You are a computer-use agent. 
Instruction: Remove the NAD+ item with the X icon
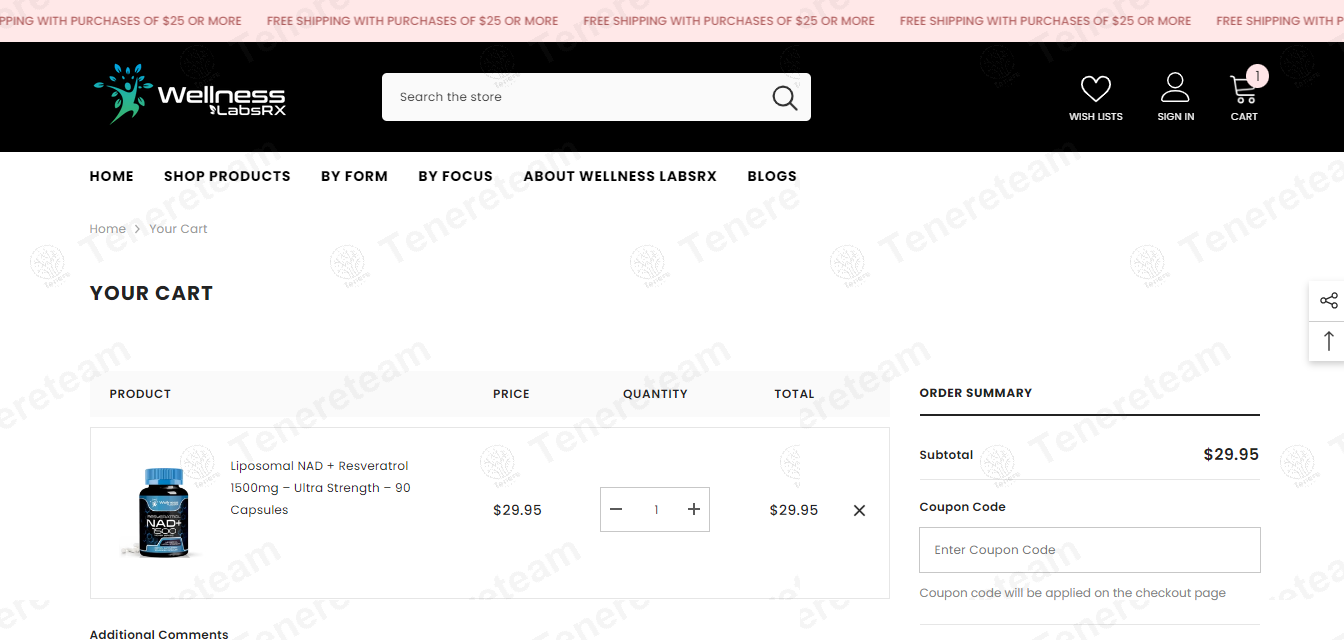[x=858, y=510]
